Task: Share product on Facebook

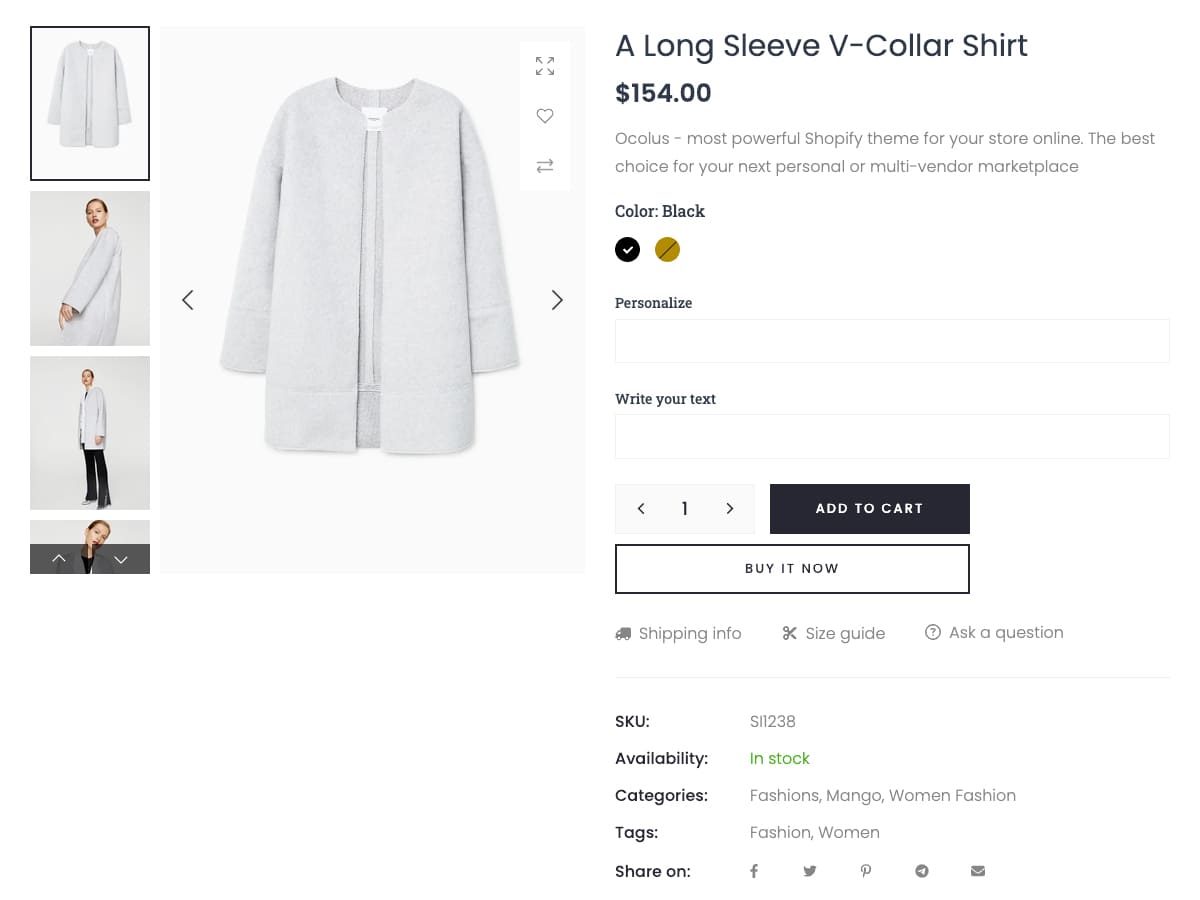Action: [754, 871]
